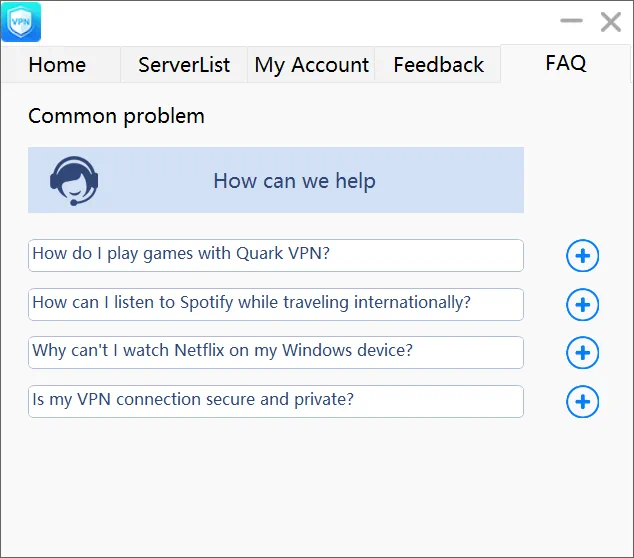Expand the Spotify question with plus button
Viewport: 634px width, 558px height.
(582, 305)
